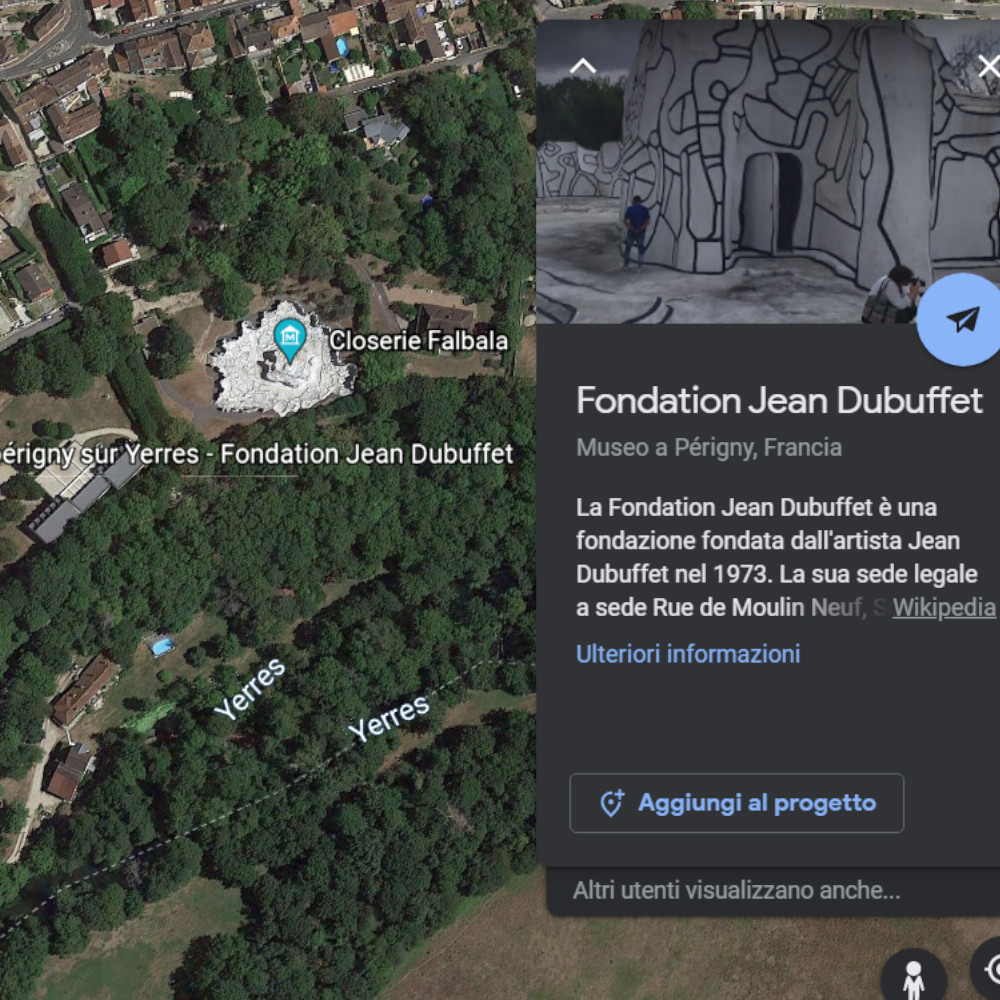Click the Périgny sur Yerres Fondation label
The width and height of the screenshot is (1000, 1000).
(256, 454)
